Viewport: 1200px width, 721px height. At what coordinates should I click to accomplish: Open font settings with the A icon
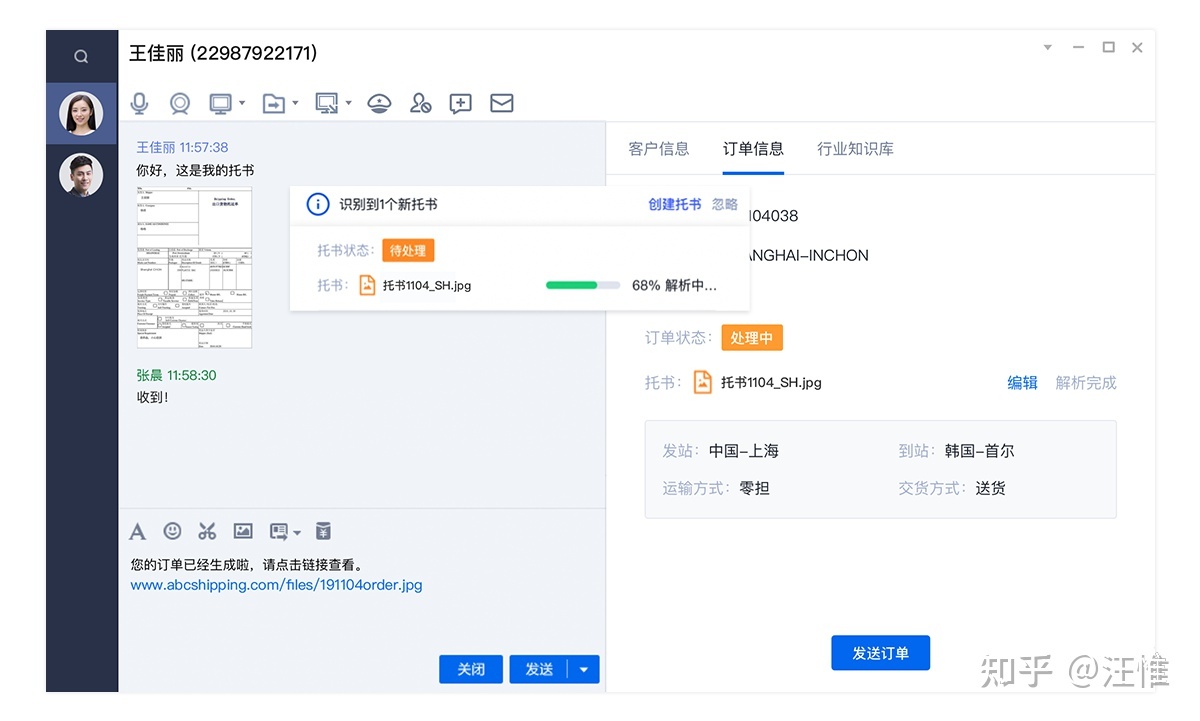coord(137,531)
